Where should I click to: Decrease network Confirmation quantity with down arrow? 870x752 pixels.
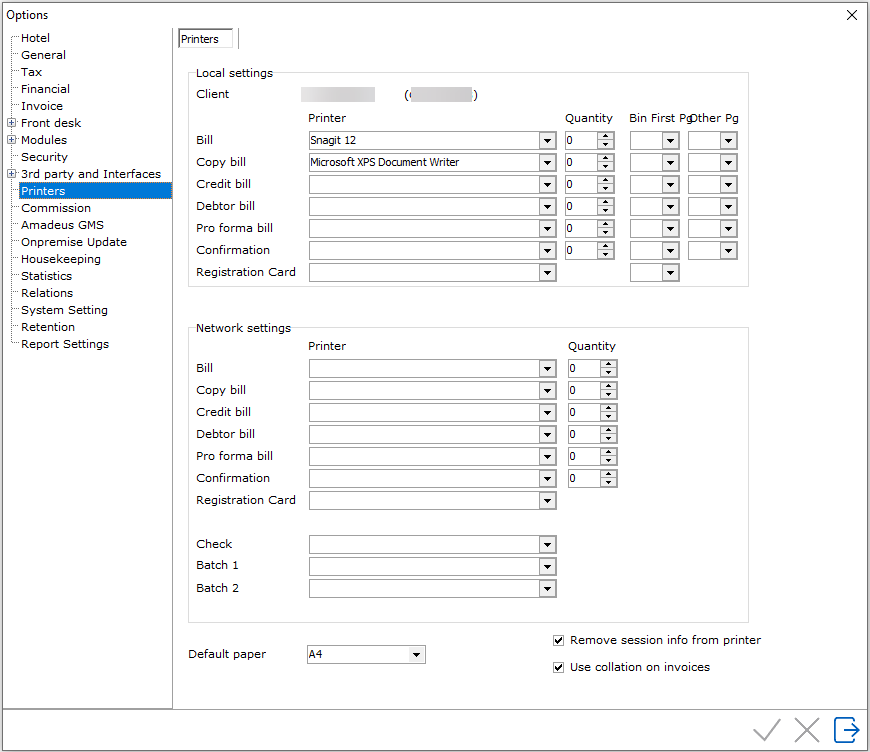click(608, 483)
